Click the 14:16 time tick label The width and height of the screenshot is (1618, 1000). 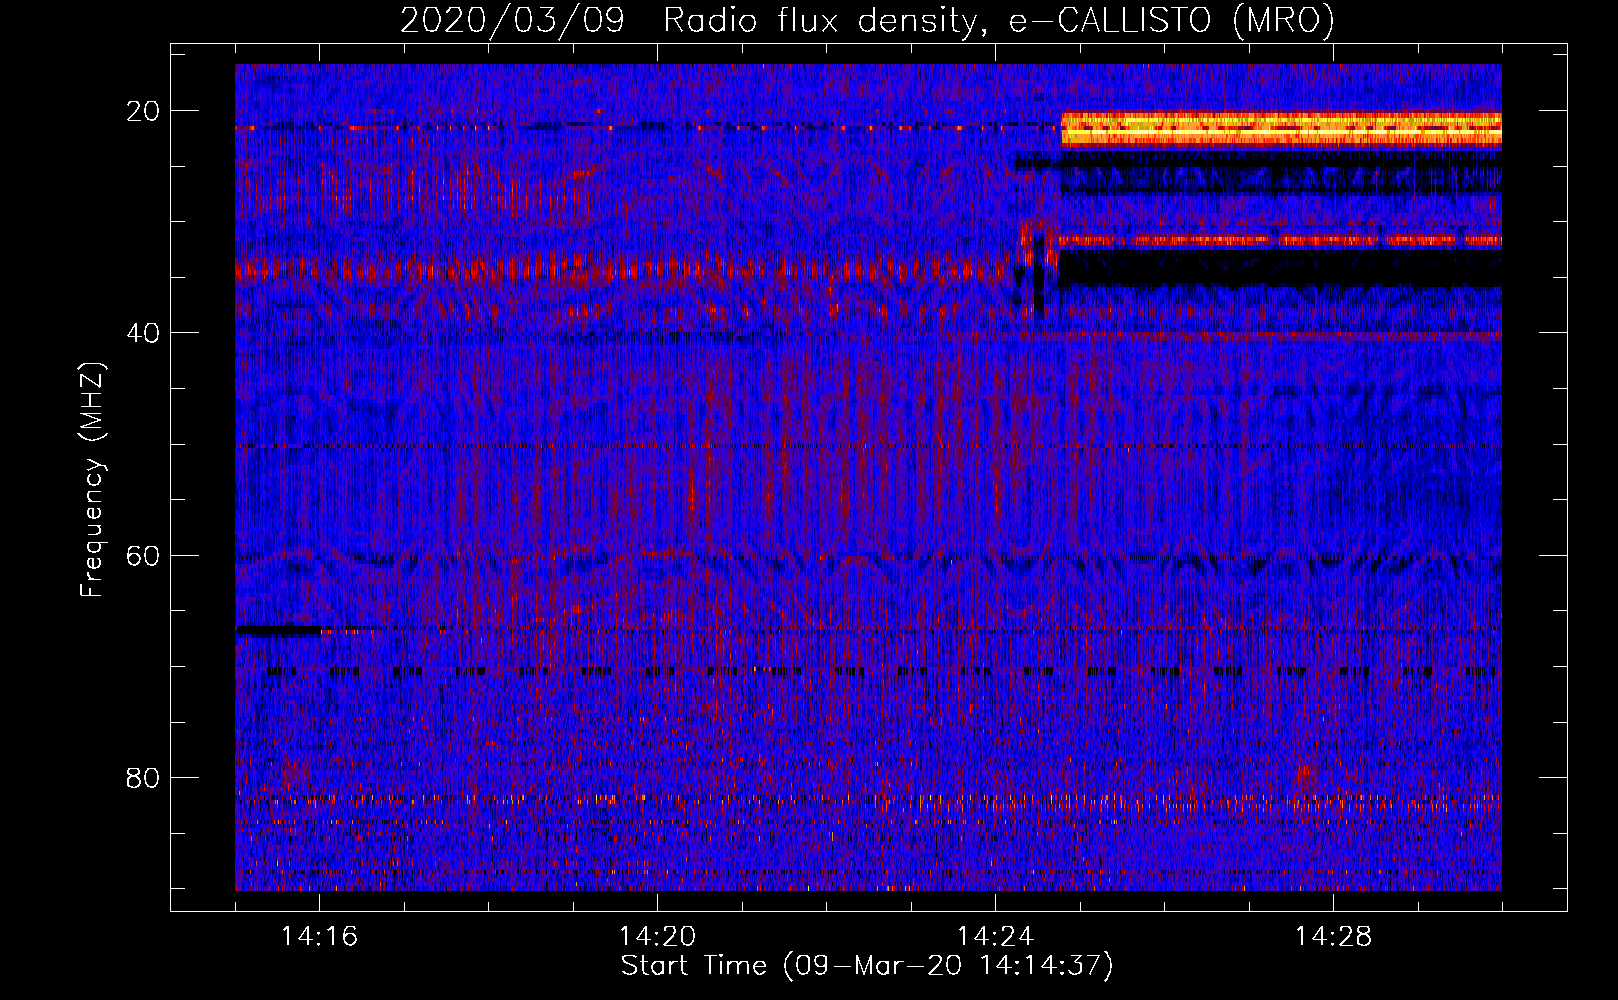click(x=319, y=936)
